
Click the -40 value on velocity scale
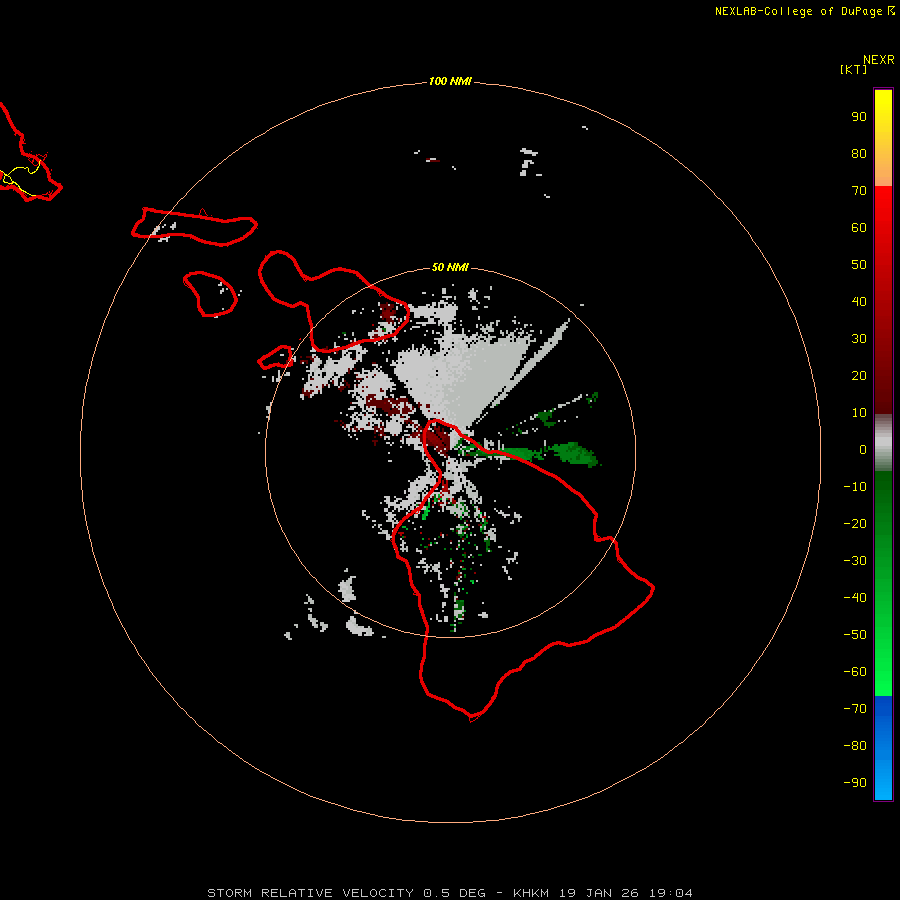pos(855,598)
